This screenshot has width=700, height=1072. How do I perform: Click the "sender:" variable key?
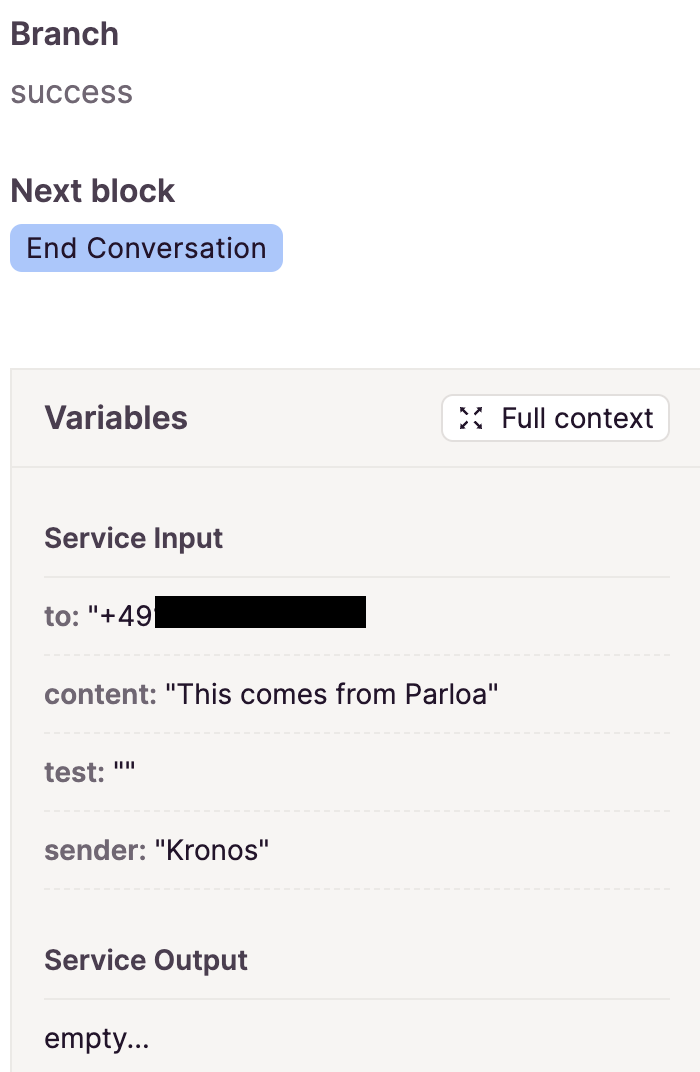coord(95,850)
